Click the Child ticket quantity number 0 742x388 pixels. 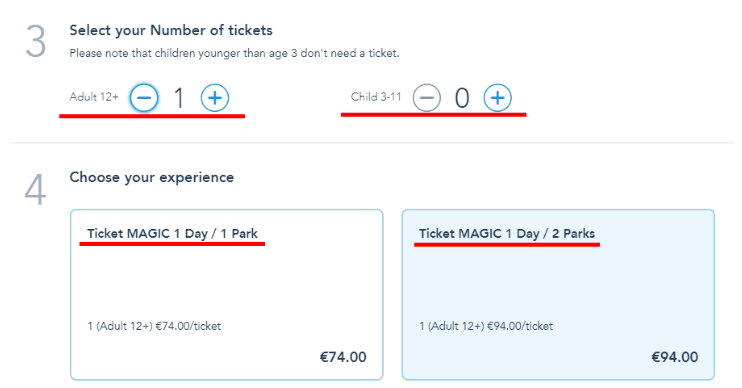pyautogui.click(x=462, y=98)
